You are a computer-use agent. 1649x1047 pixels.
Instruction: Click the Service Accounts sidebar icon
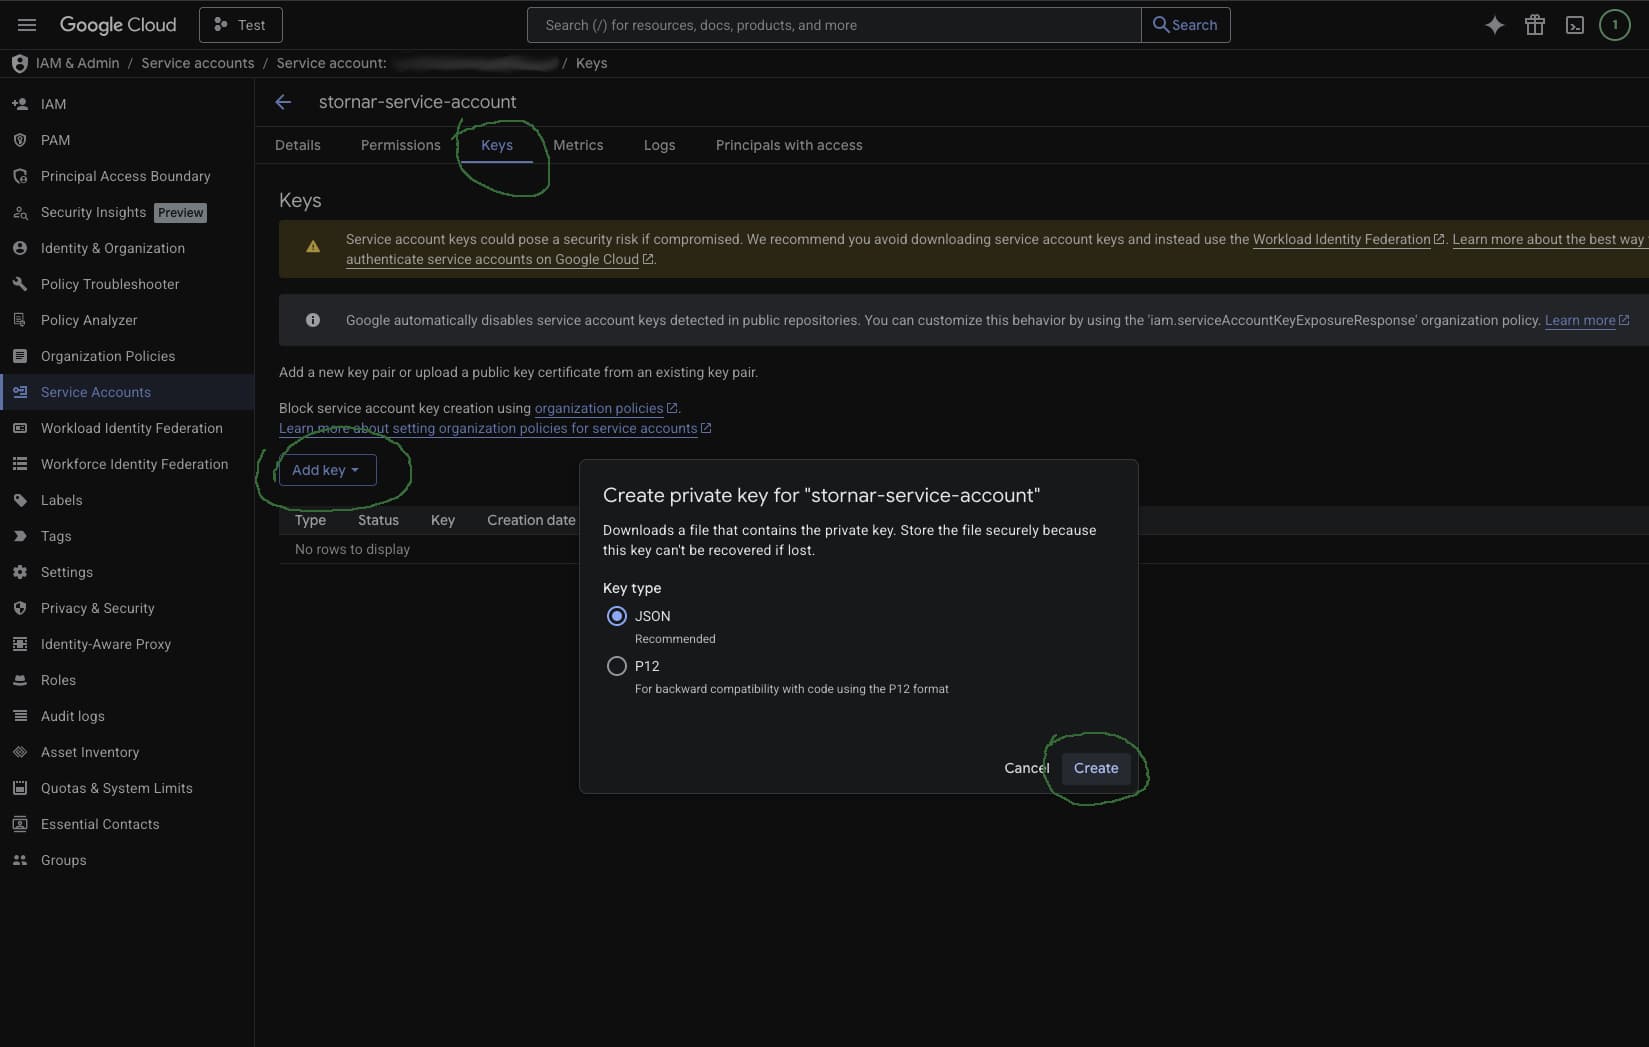(20, 392)
